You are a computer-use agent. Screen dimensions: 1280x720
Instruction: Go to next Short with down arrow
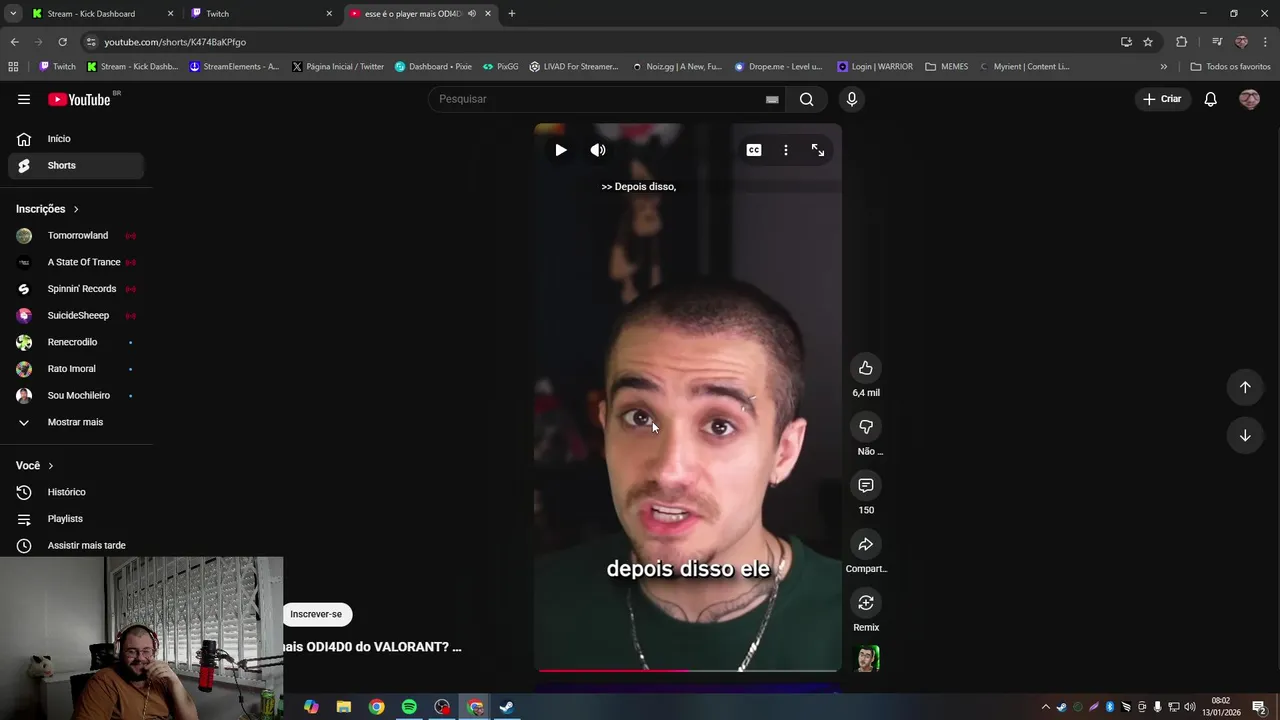pyautogui.click(x=1245, y=435)
